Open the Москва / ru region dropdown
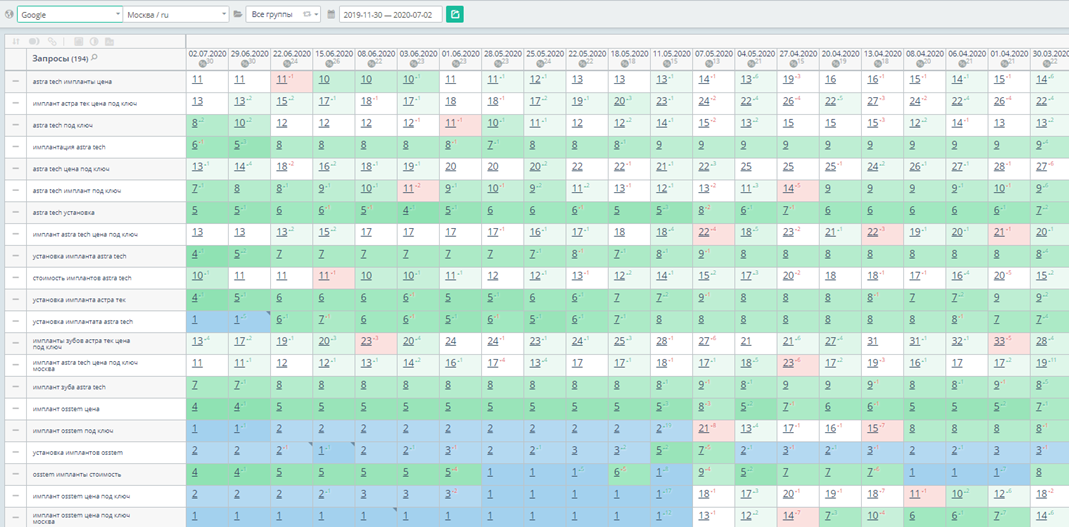Viewport: 1069px width, 527px height. [x=177, y=14]
